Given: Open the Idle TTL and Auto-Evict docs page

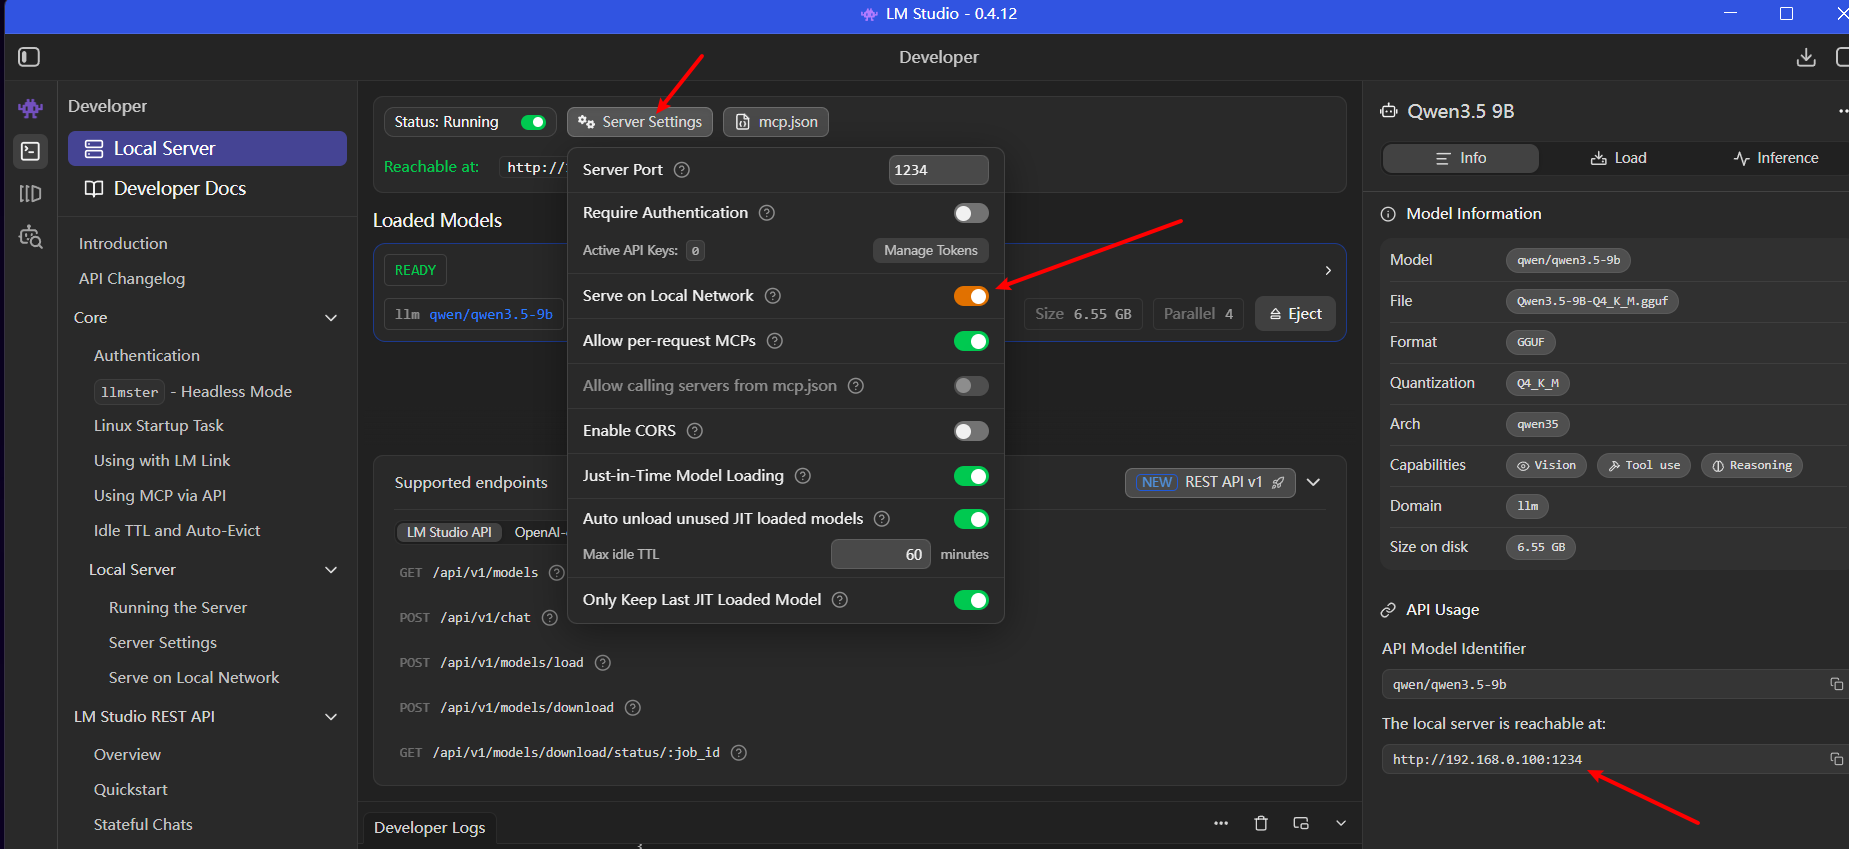Looking at the screenshot, I should (x=177, y=531).
